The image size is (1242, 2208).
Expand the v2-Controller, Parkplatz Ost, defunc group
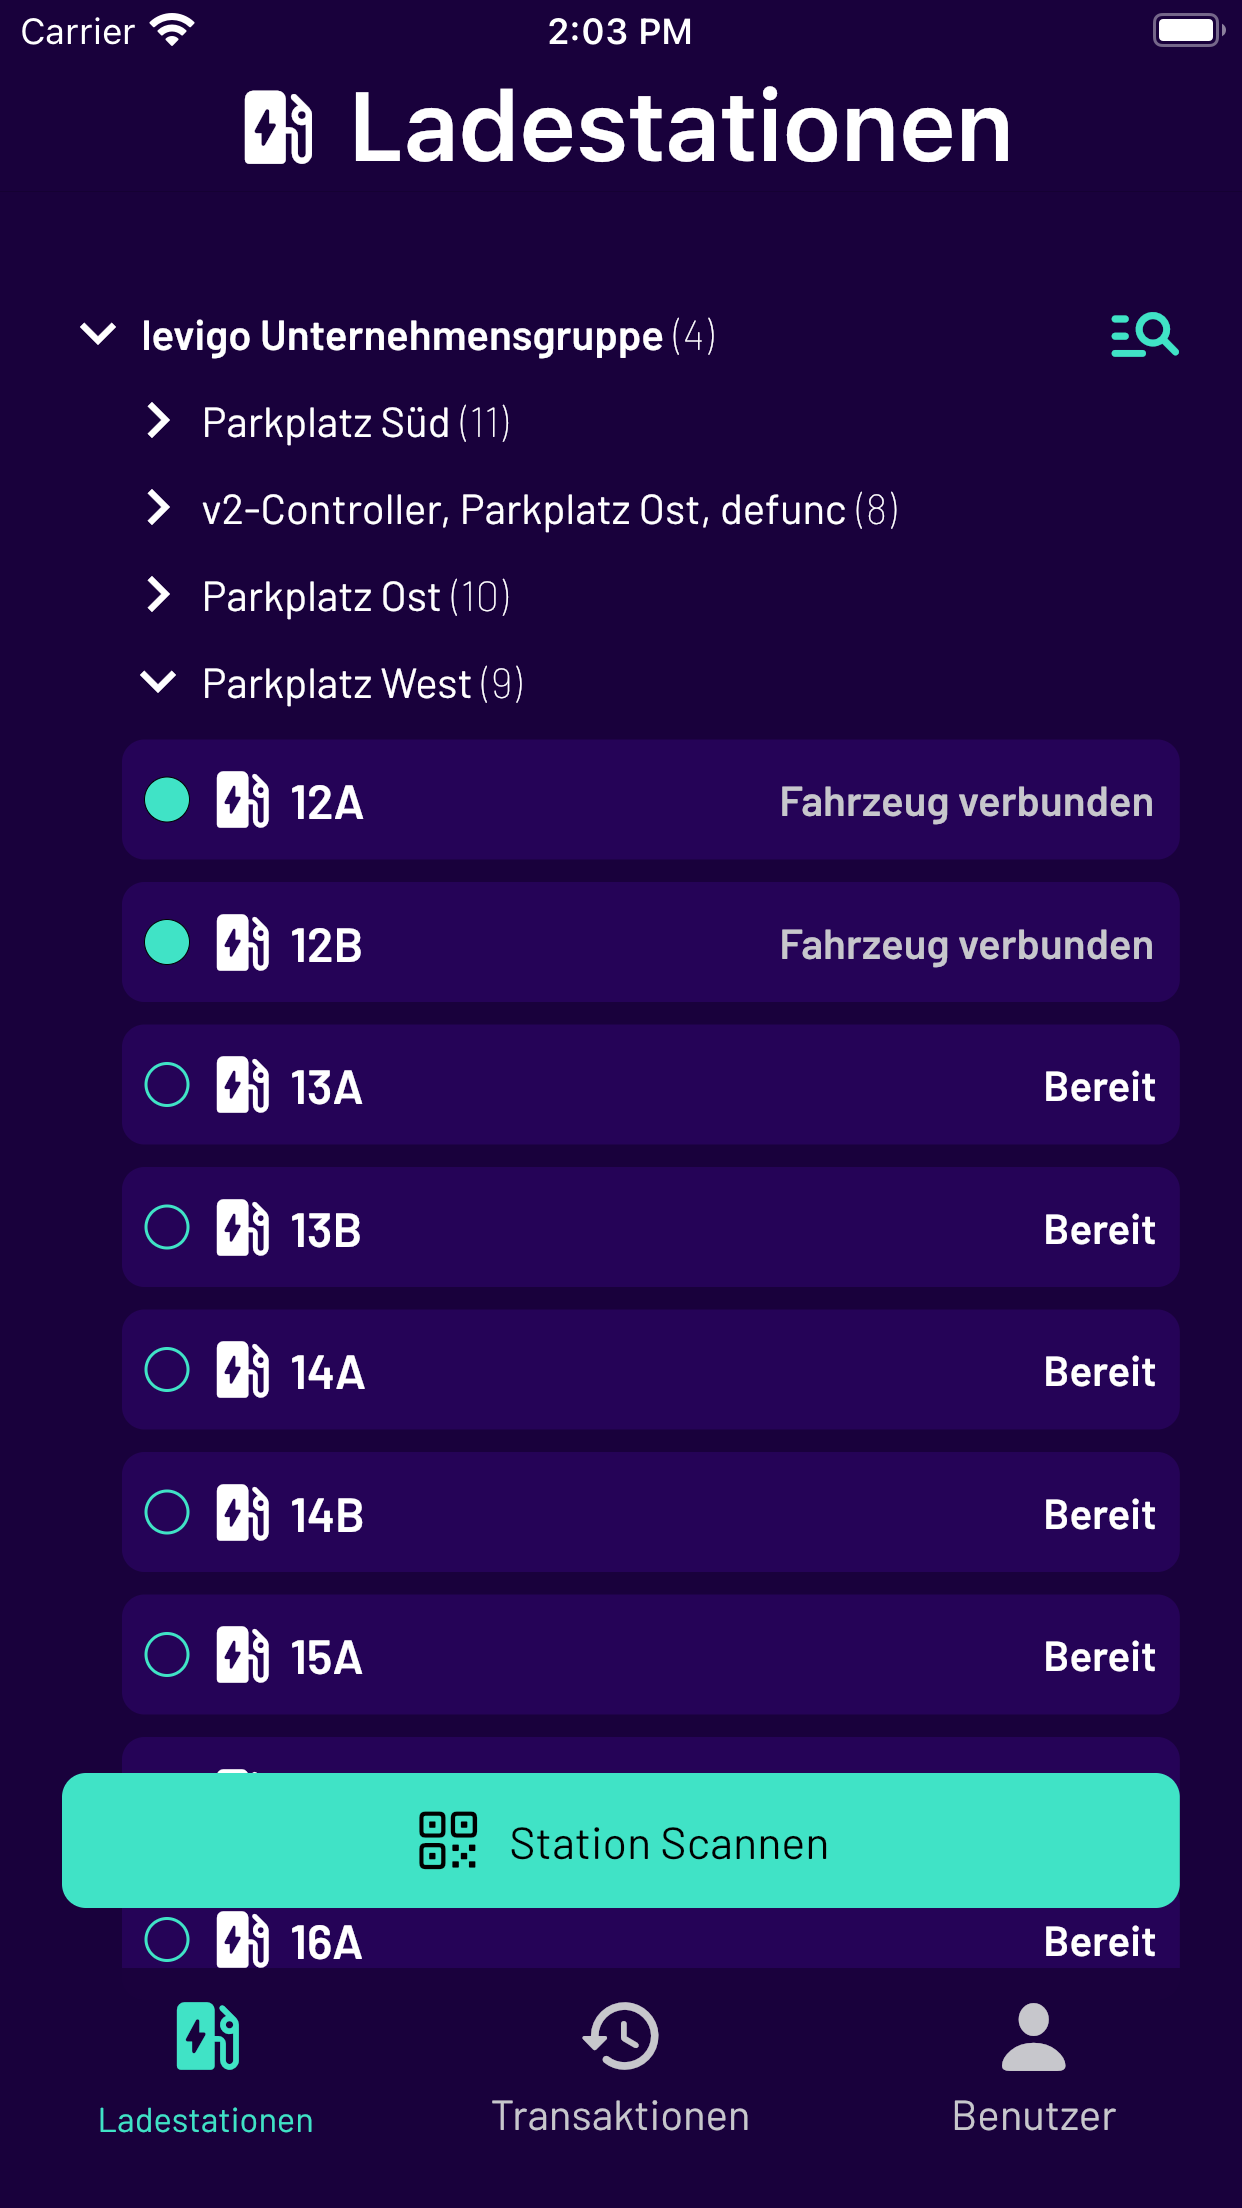158,508
